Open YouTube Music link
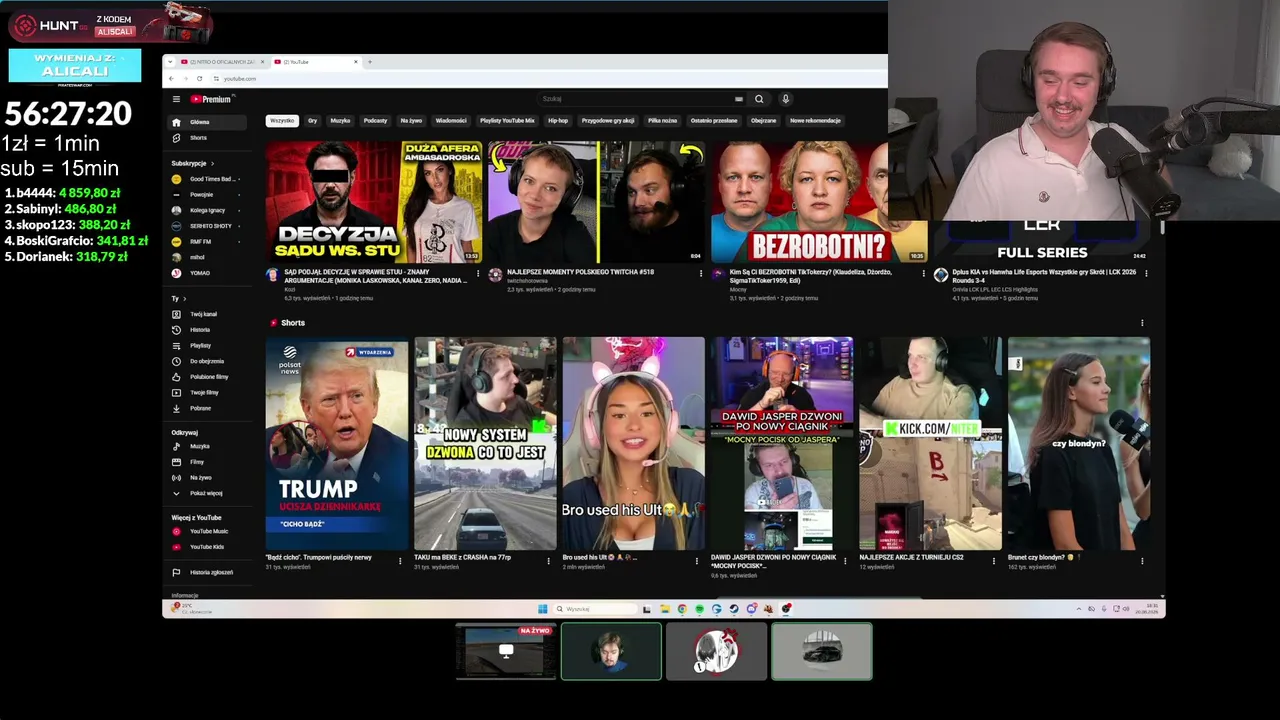The height and width of the screenshot is (720, 1280). pos(205,531)
